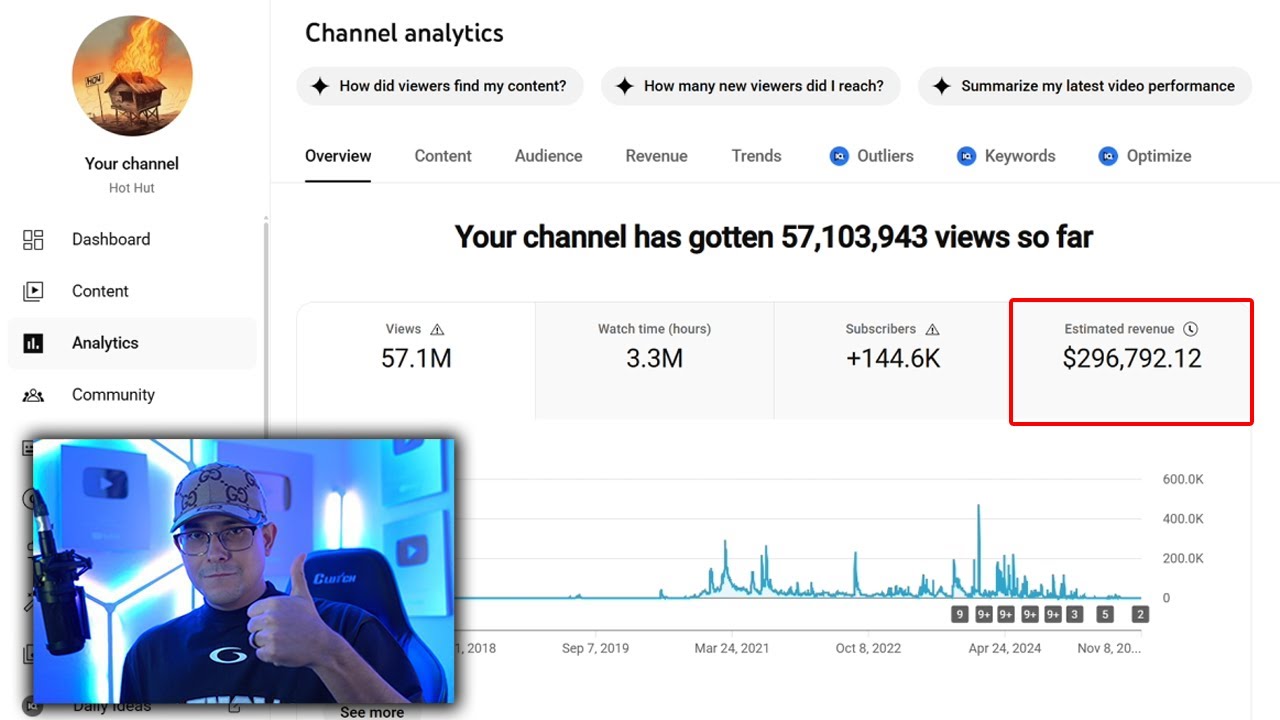Image resolution: width=1280 pixels, height=720 pixels.
Task: Open the Audience tab
Action: coord(548,156)
